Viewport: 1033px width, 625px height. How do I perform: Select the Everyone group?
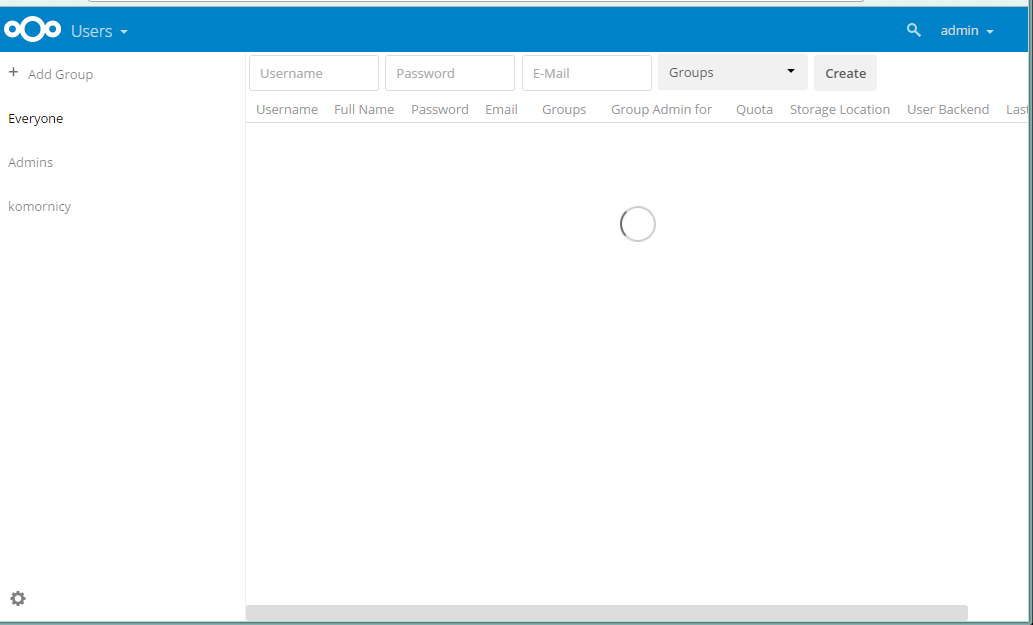click(36, 119)
